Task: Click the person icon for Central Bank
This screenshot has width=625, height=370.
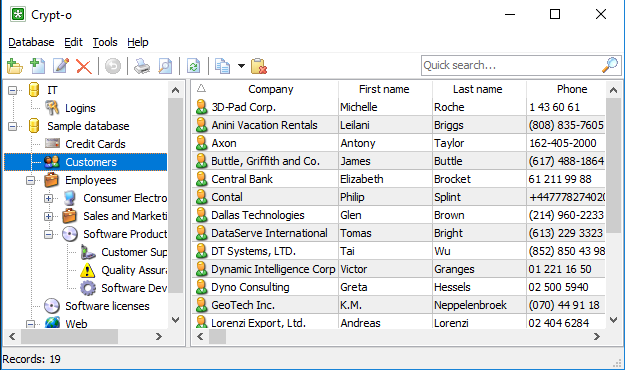Action: [202, 179]
